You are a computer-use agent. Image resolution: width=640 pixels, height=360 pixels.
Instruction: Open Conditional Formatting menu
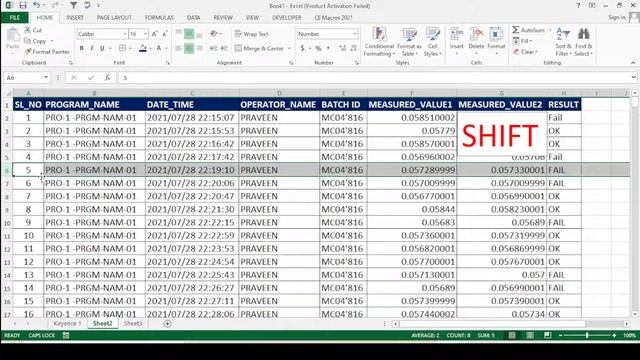pos(379,42)
